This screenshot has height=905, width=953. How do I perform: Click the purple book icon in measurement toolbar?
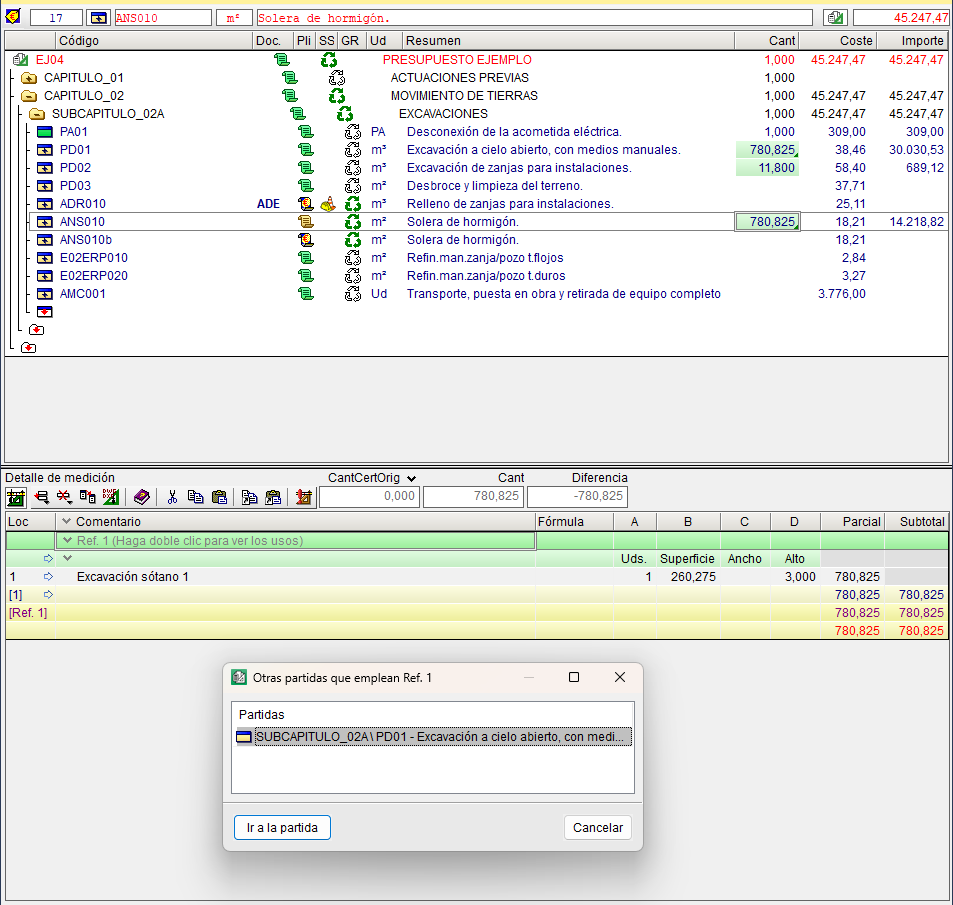click(x=141, y=497)
